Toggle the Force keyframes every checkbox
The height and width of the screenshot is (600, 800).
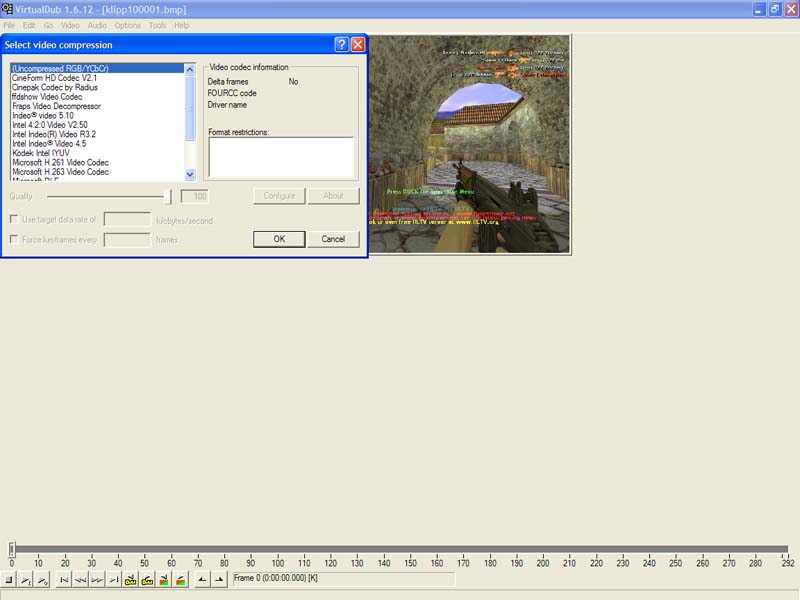point(14,239)
